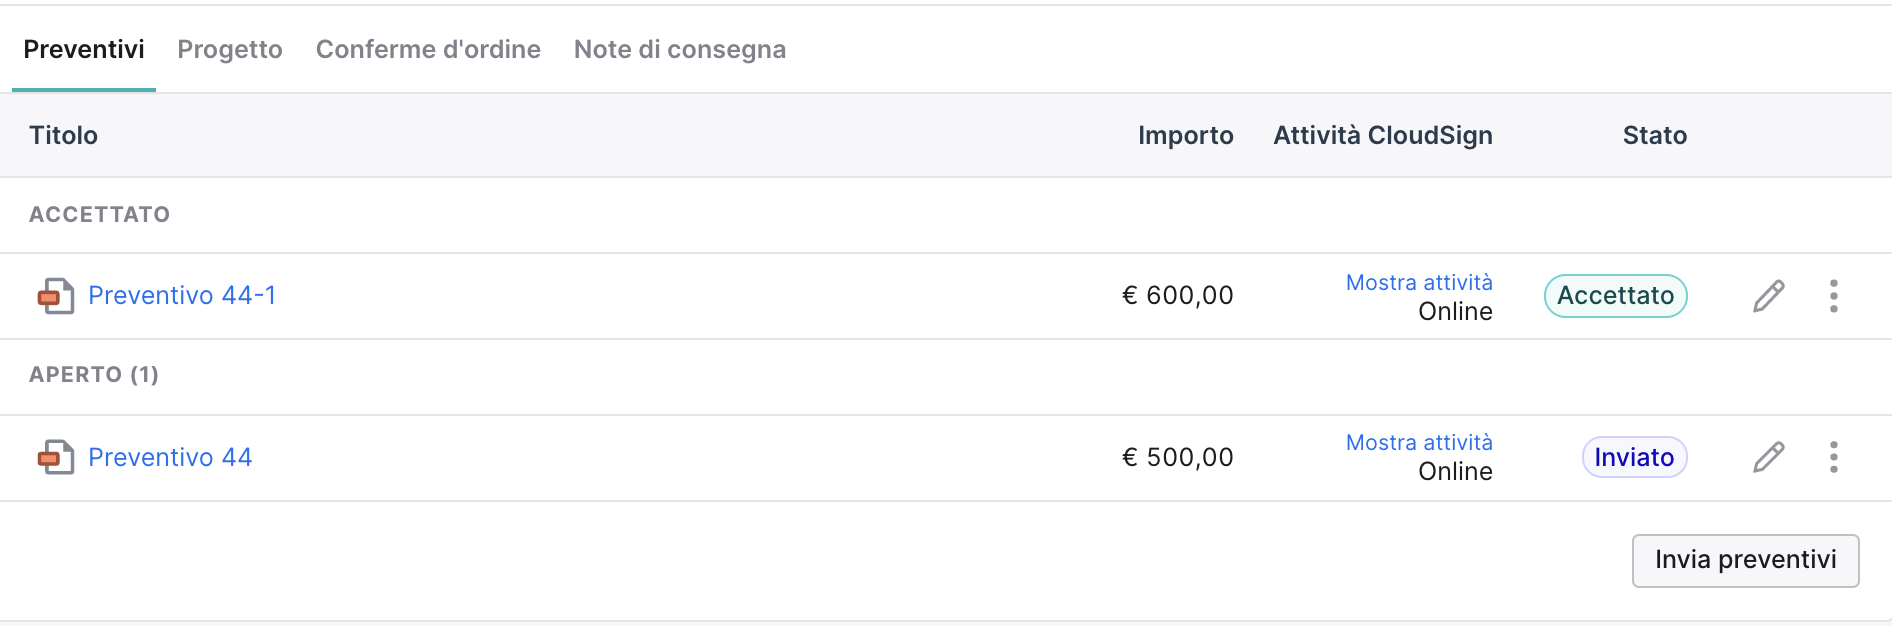
Task: Switch to the Progetto tab
Action: point(230,49)
